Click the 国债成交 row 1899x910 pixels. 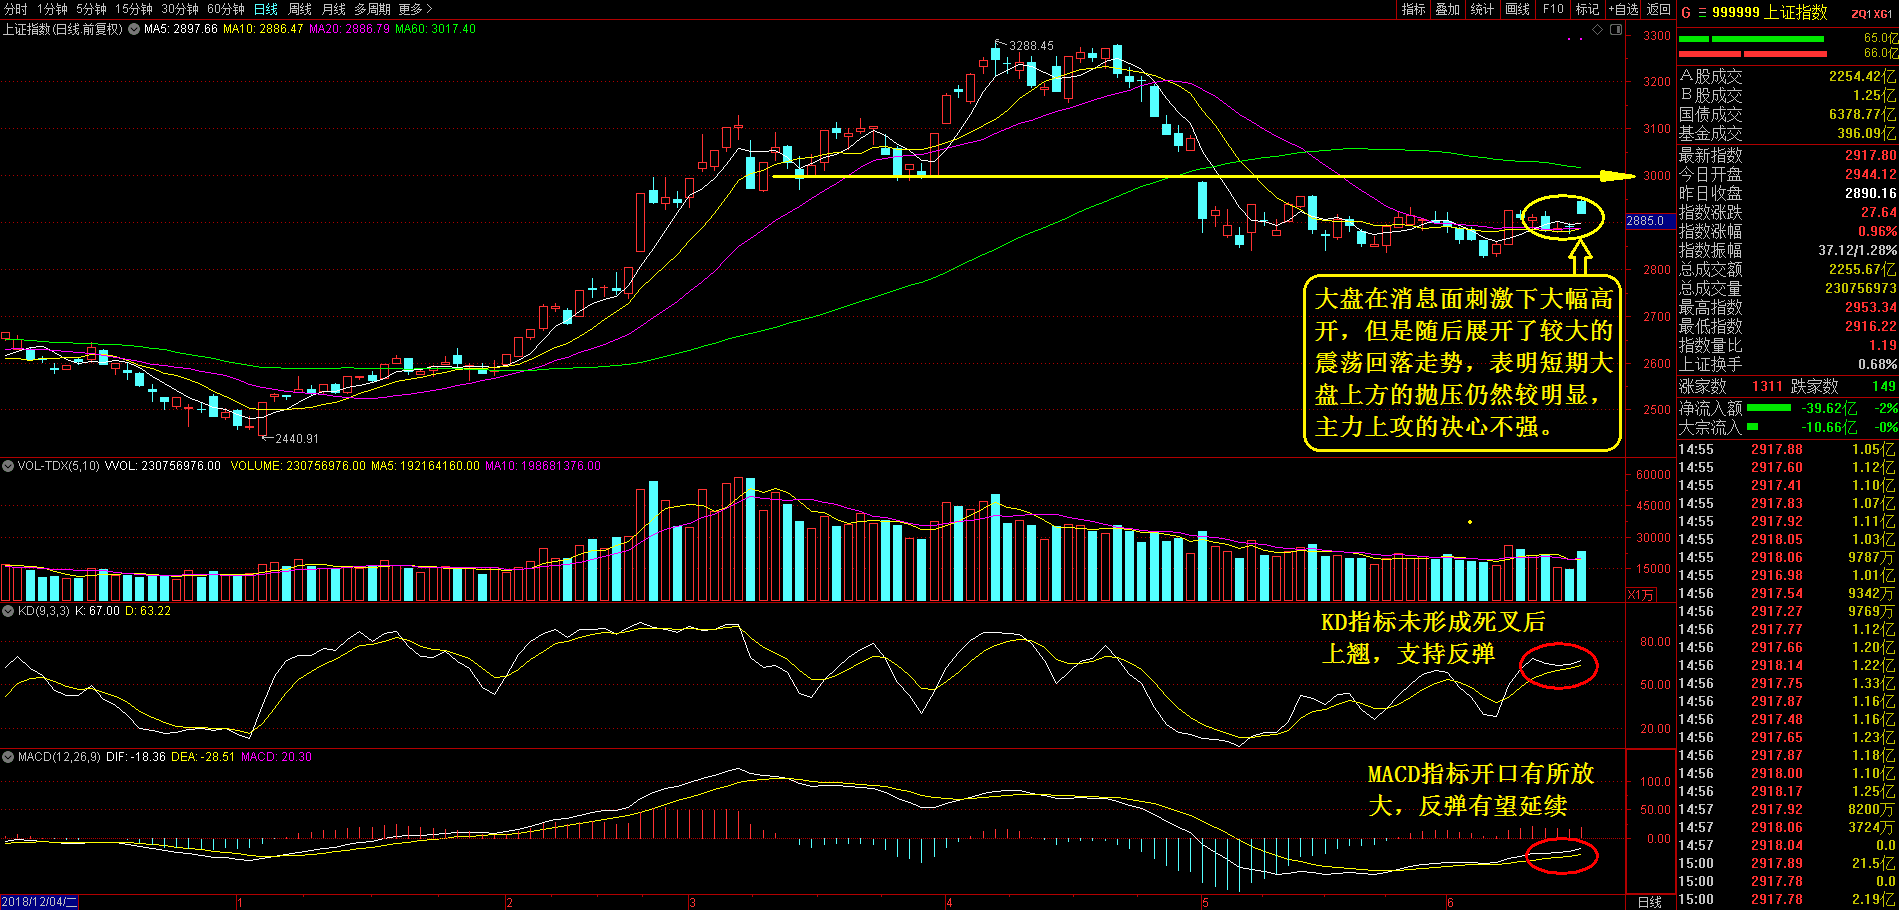click(x=1788, y=115)
